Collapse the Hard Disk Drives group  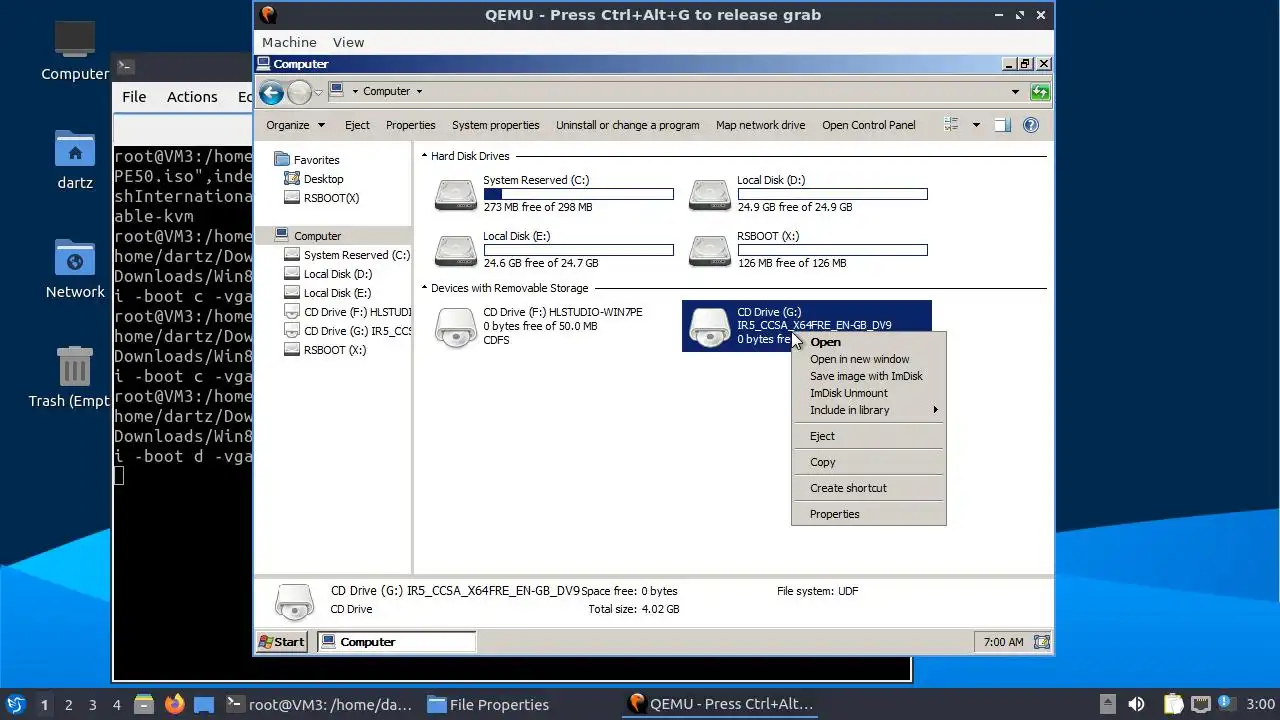tap(424, 156)
